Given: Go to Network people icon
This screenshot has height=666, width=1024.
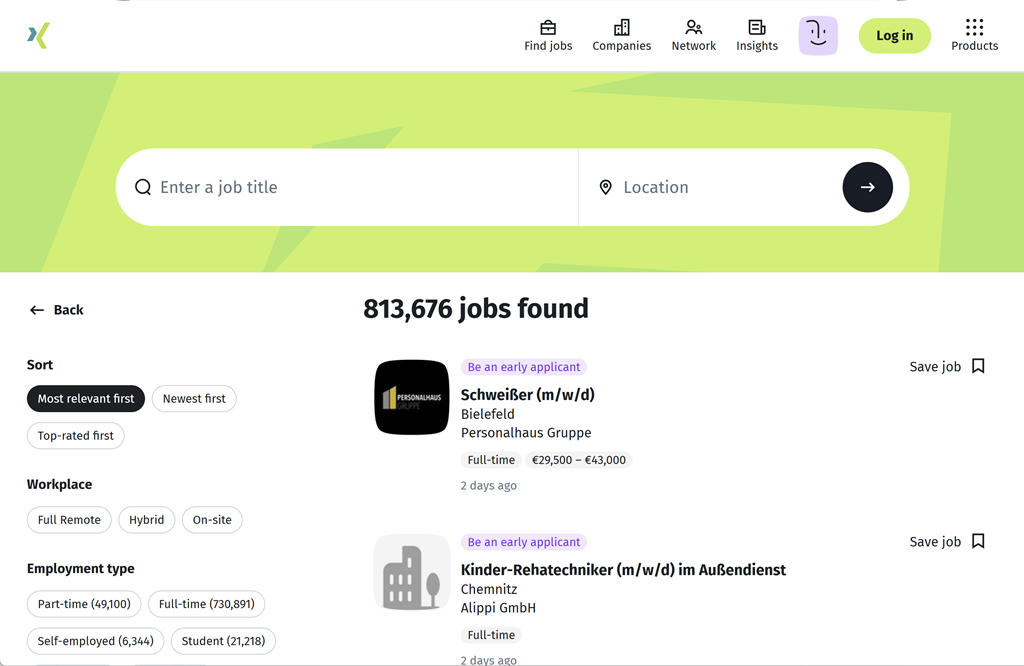Looking at the screenshot, I should pos(693,28).
